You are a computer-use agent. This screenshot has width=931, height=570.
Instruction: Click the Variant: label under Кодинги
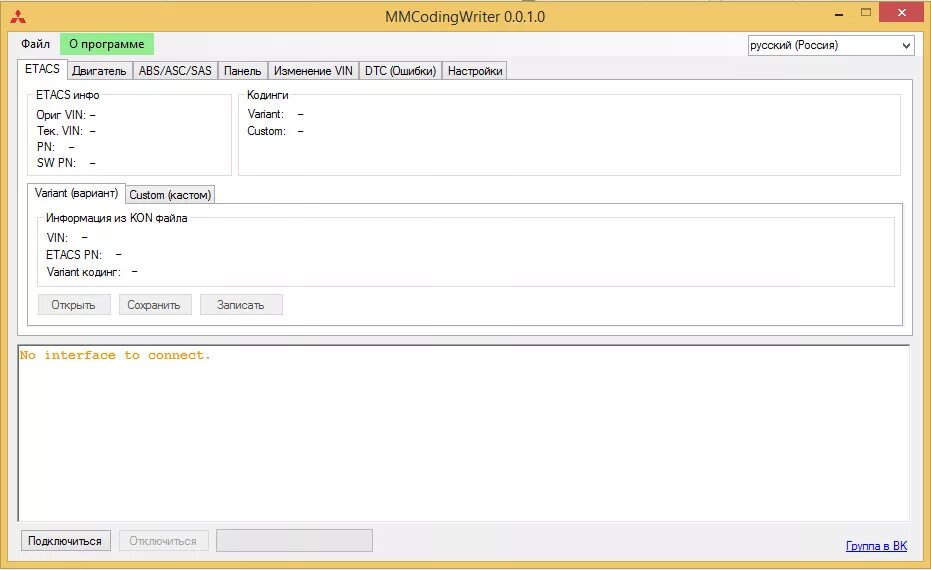coord(265,114)
